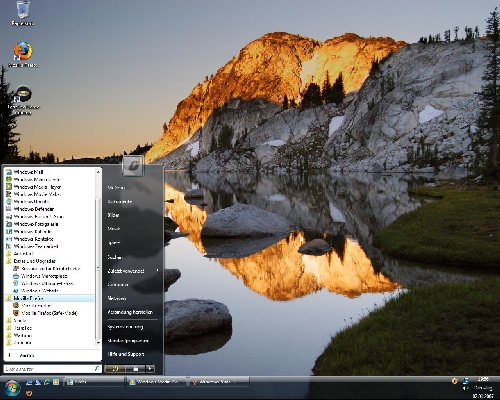Click Hilfe und Support in the Start menu
Viewport: 500px width, 400px height.
click(126, 354)
